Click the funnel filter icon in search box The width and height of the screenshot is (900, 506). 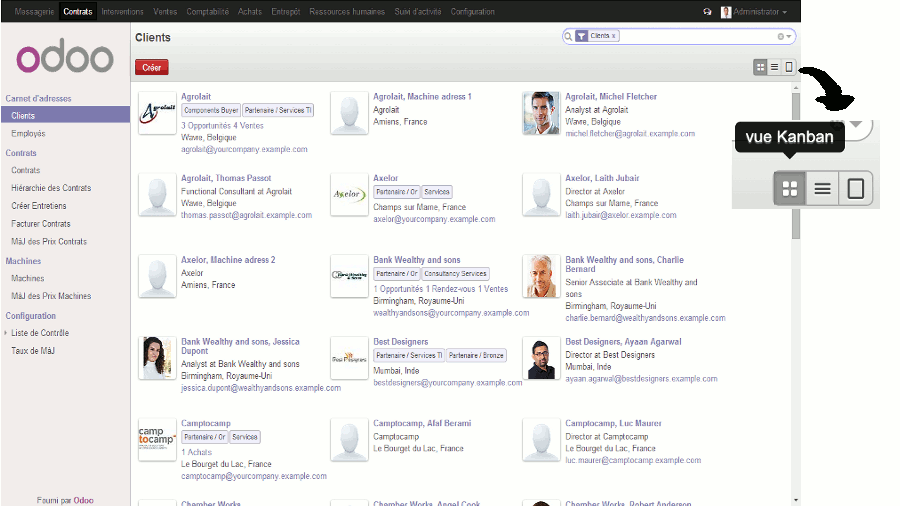581,36
